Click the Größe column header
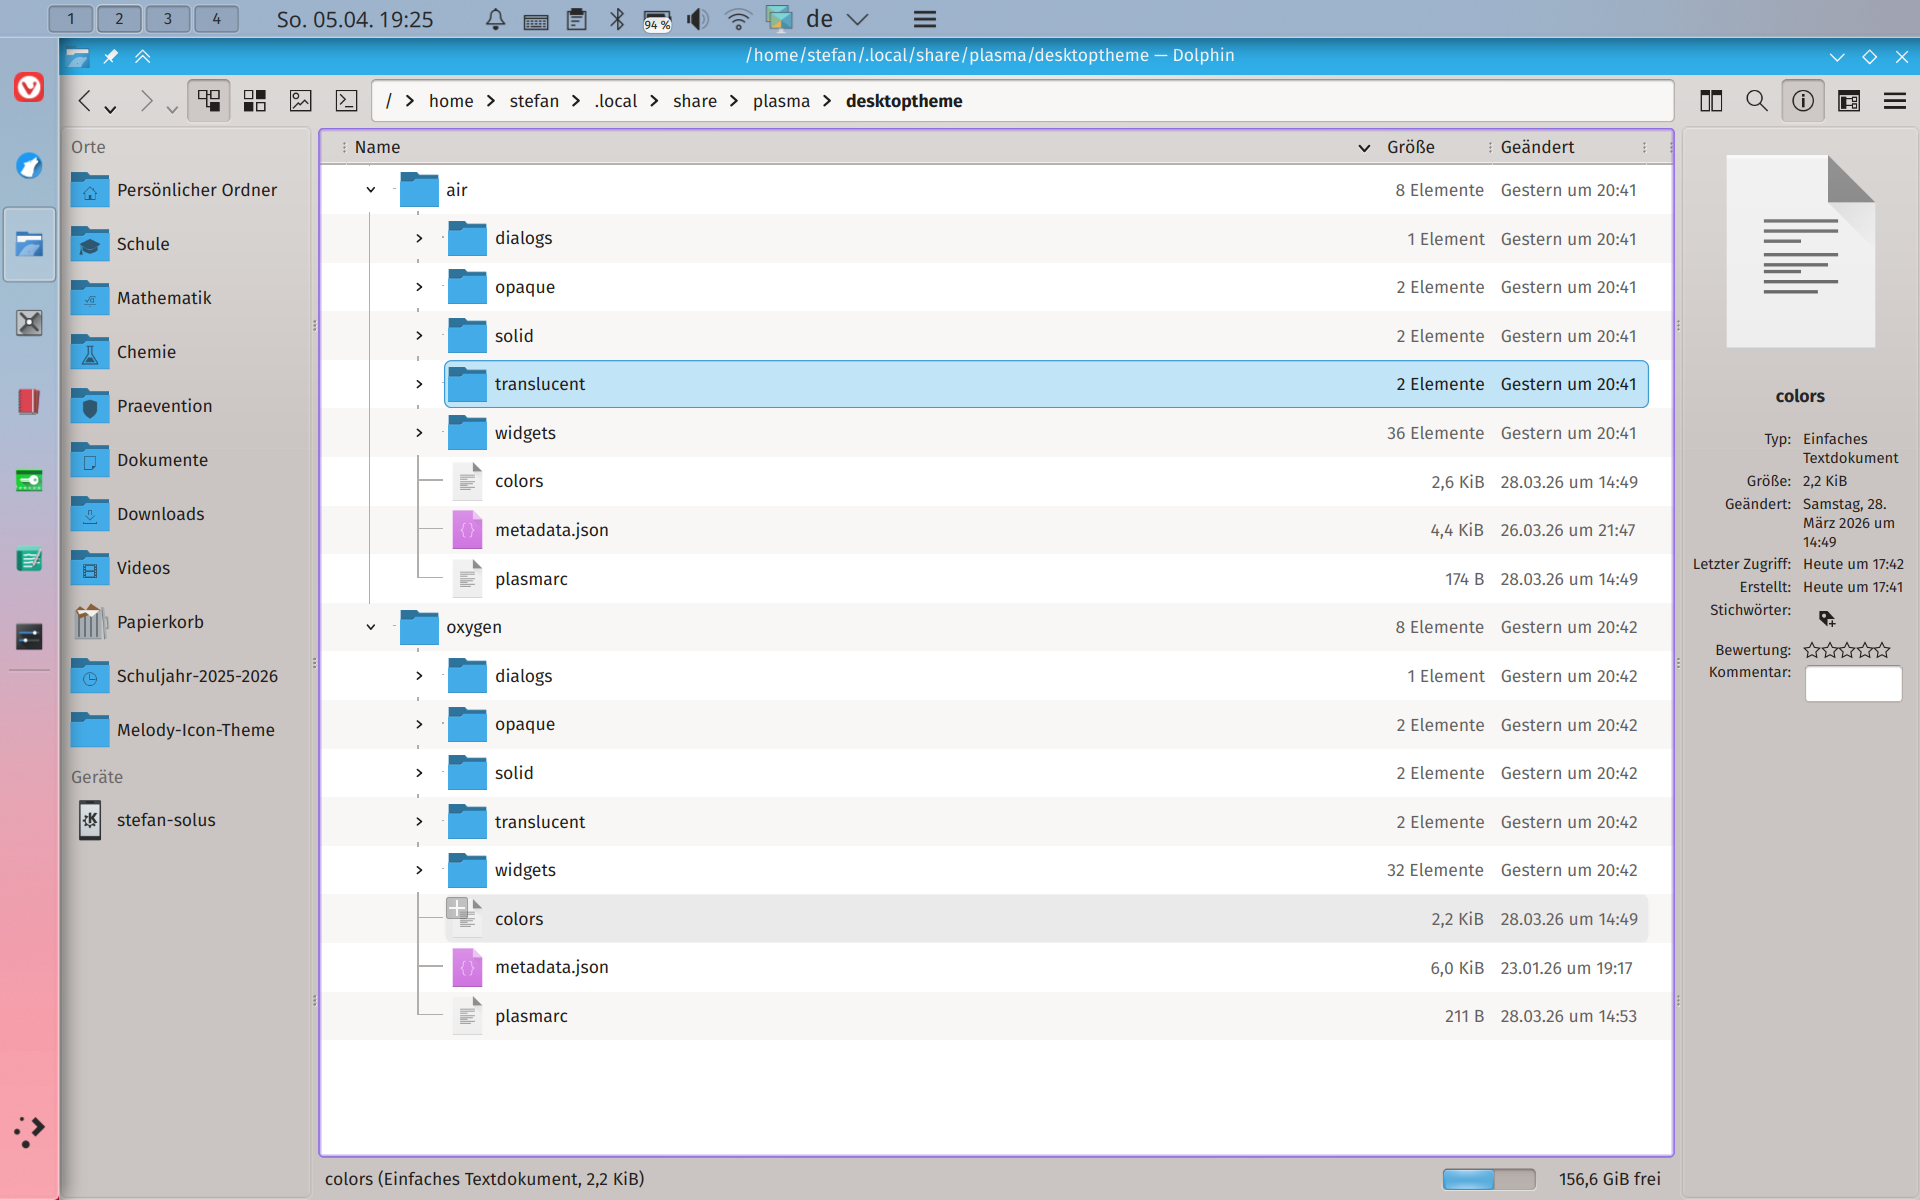This screenshot has height=1200, width=1920. [x=1410, y=147]
